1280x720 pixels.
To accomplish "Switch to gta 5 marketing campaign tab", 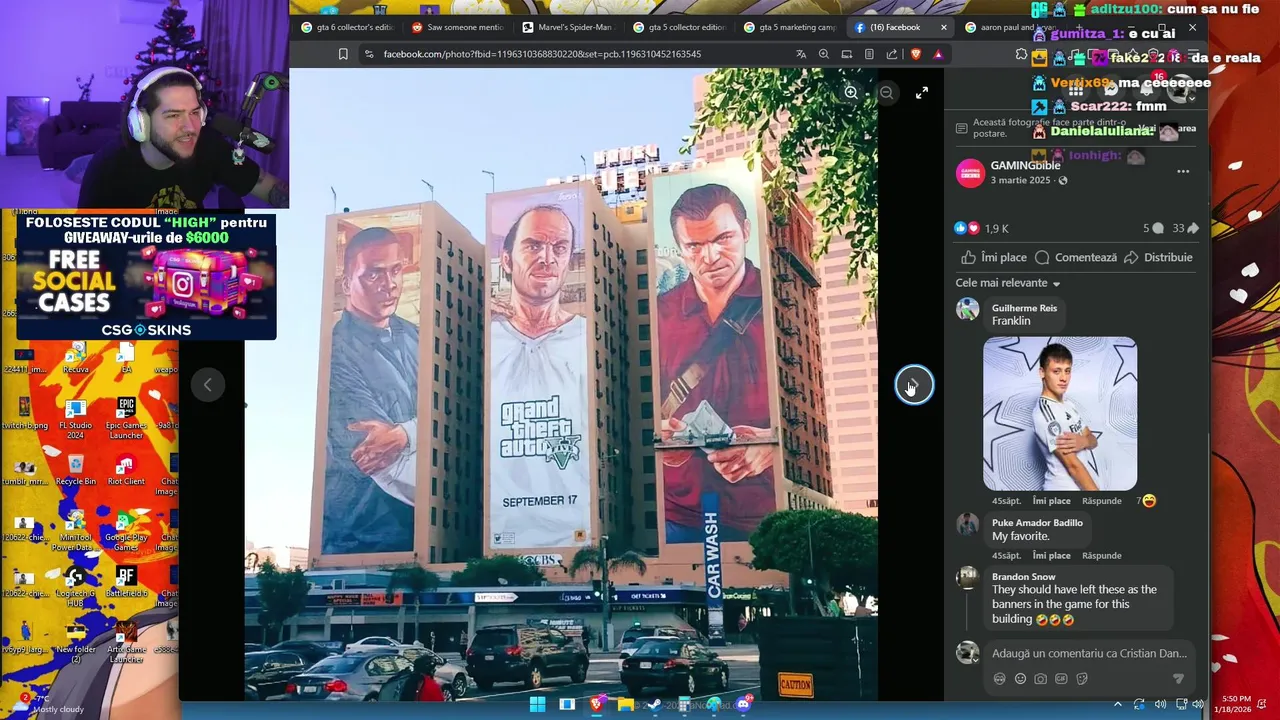I will coord(790,27).
